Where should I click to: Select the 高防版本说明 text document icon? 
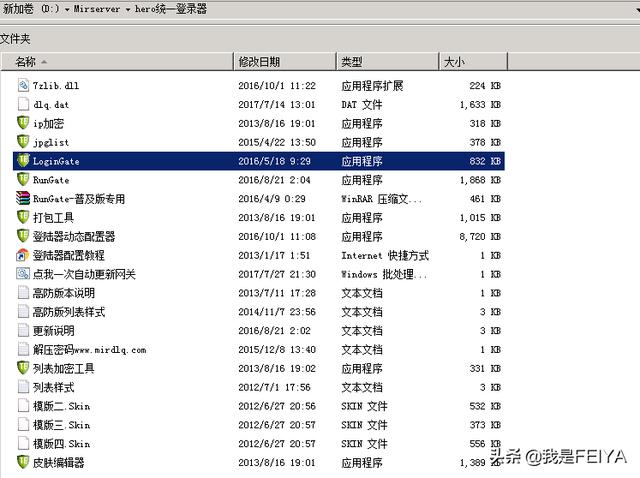point(23,293)
